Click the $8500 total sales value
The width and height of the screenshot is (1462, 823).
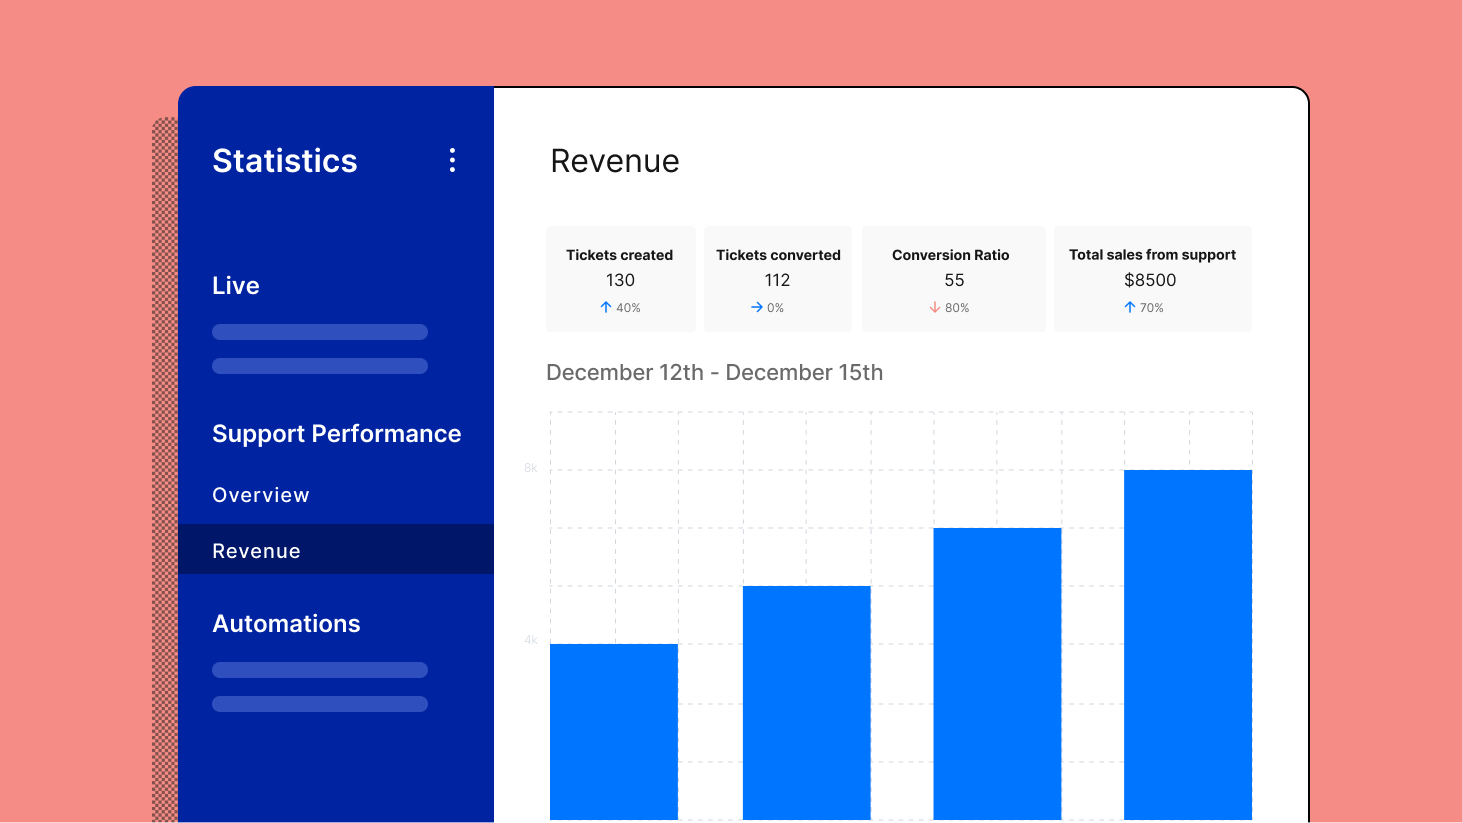[1150, 280]
